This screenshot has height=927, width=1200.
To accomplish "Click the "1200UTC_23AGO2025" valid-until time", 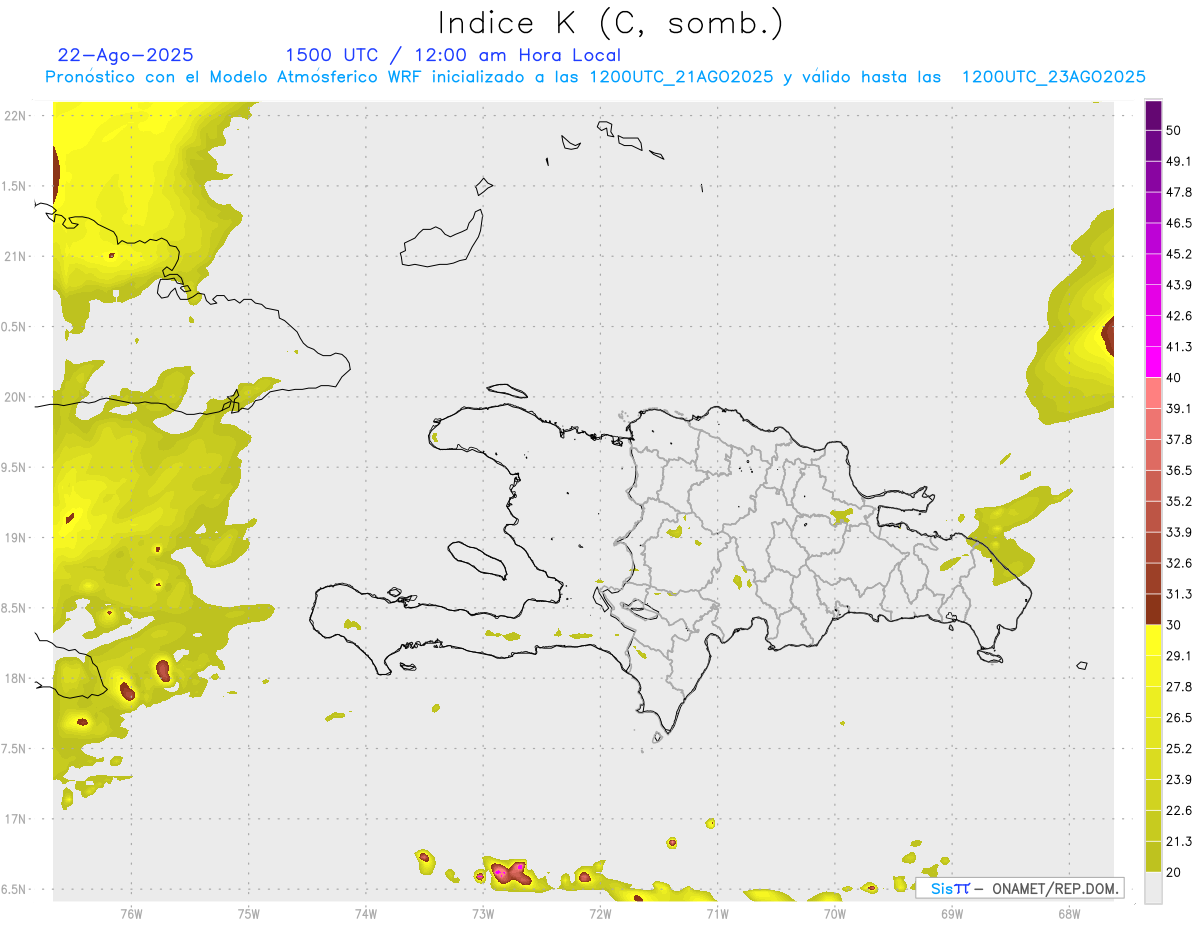I will pyautogui.click(x=1053, y=77).
